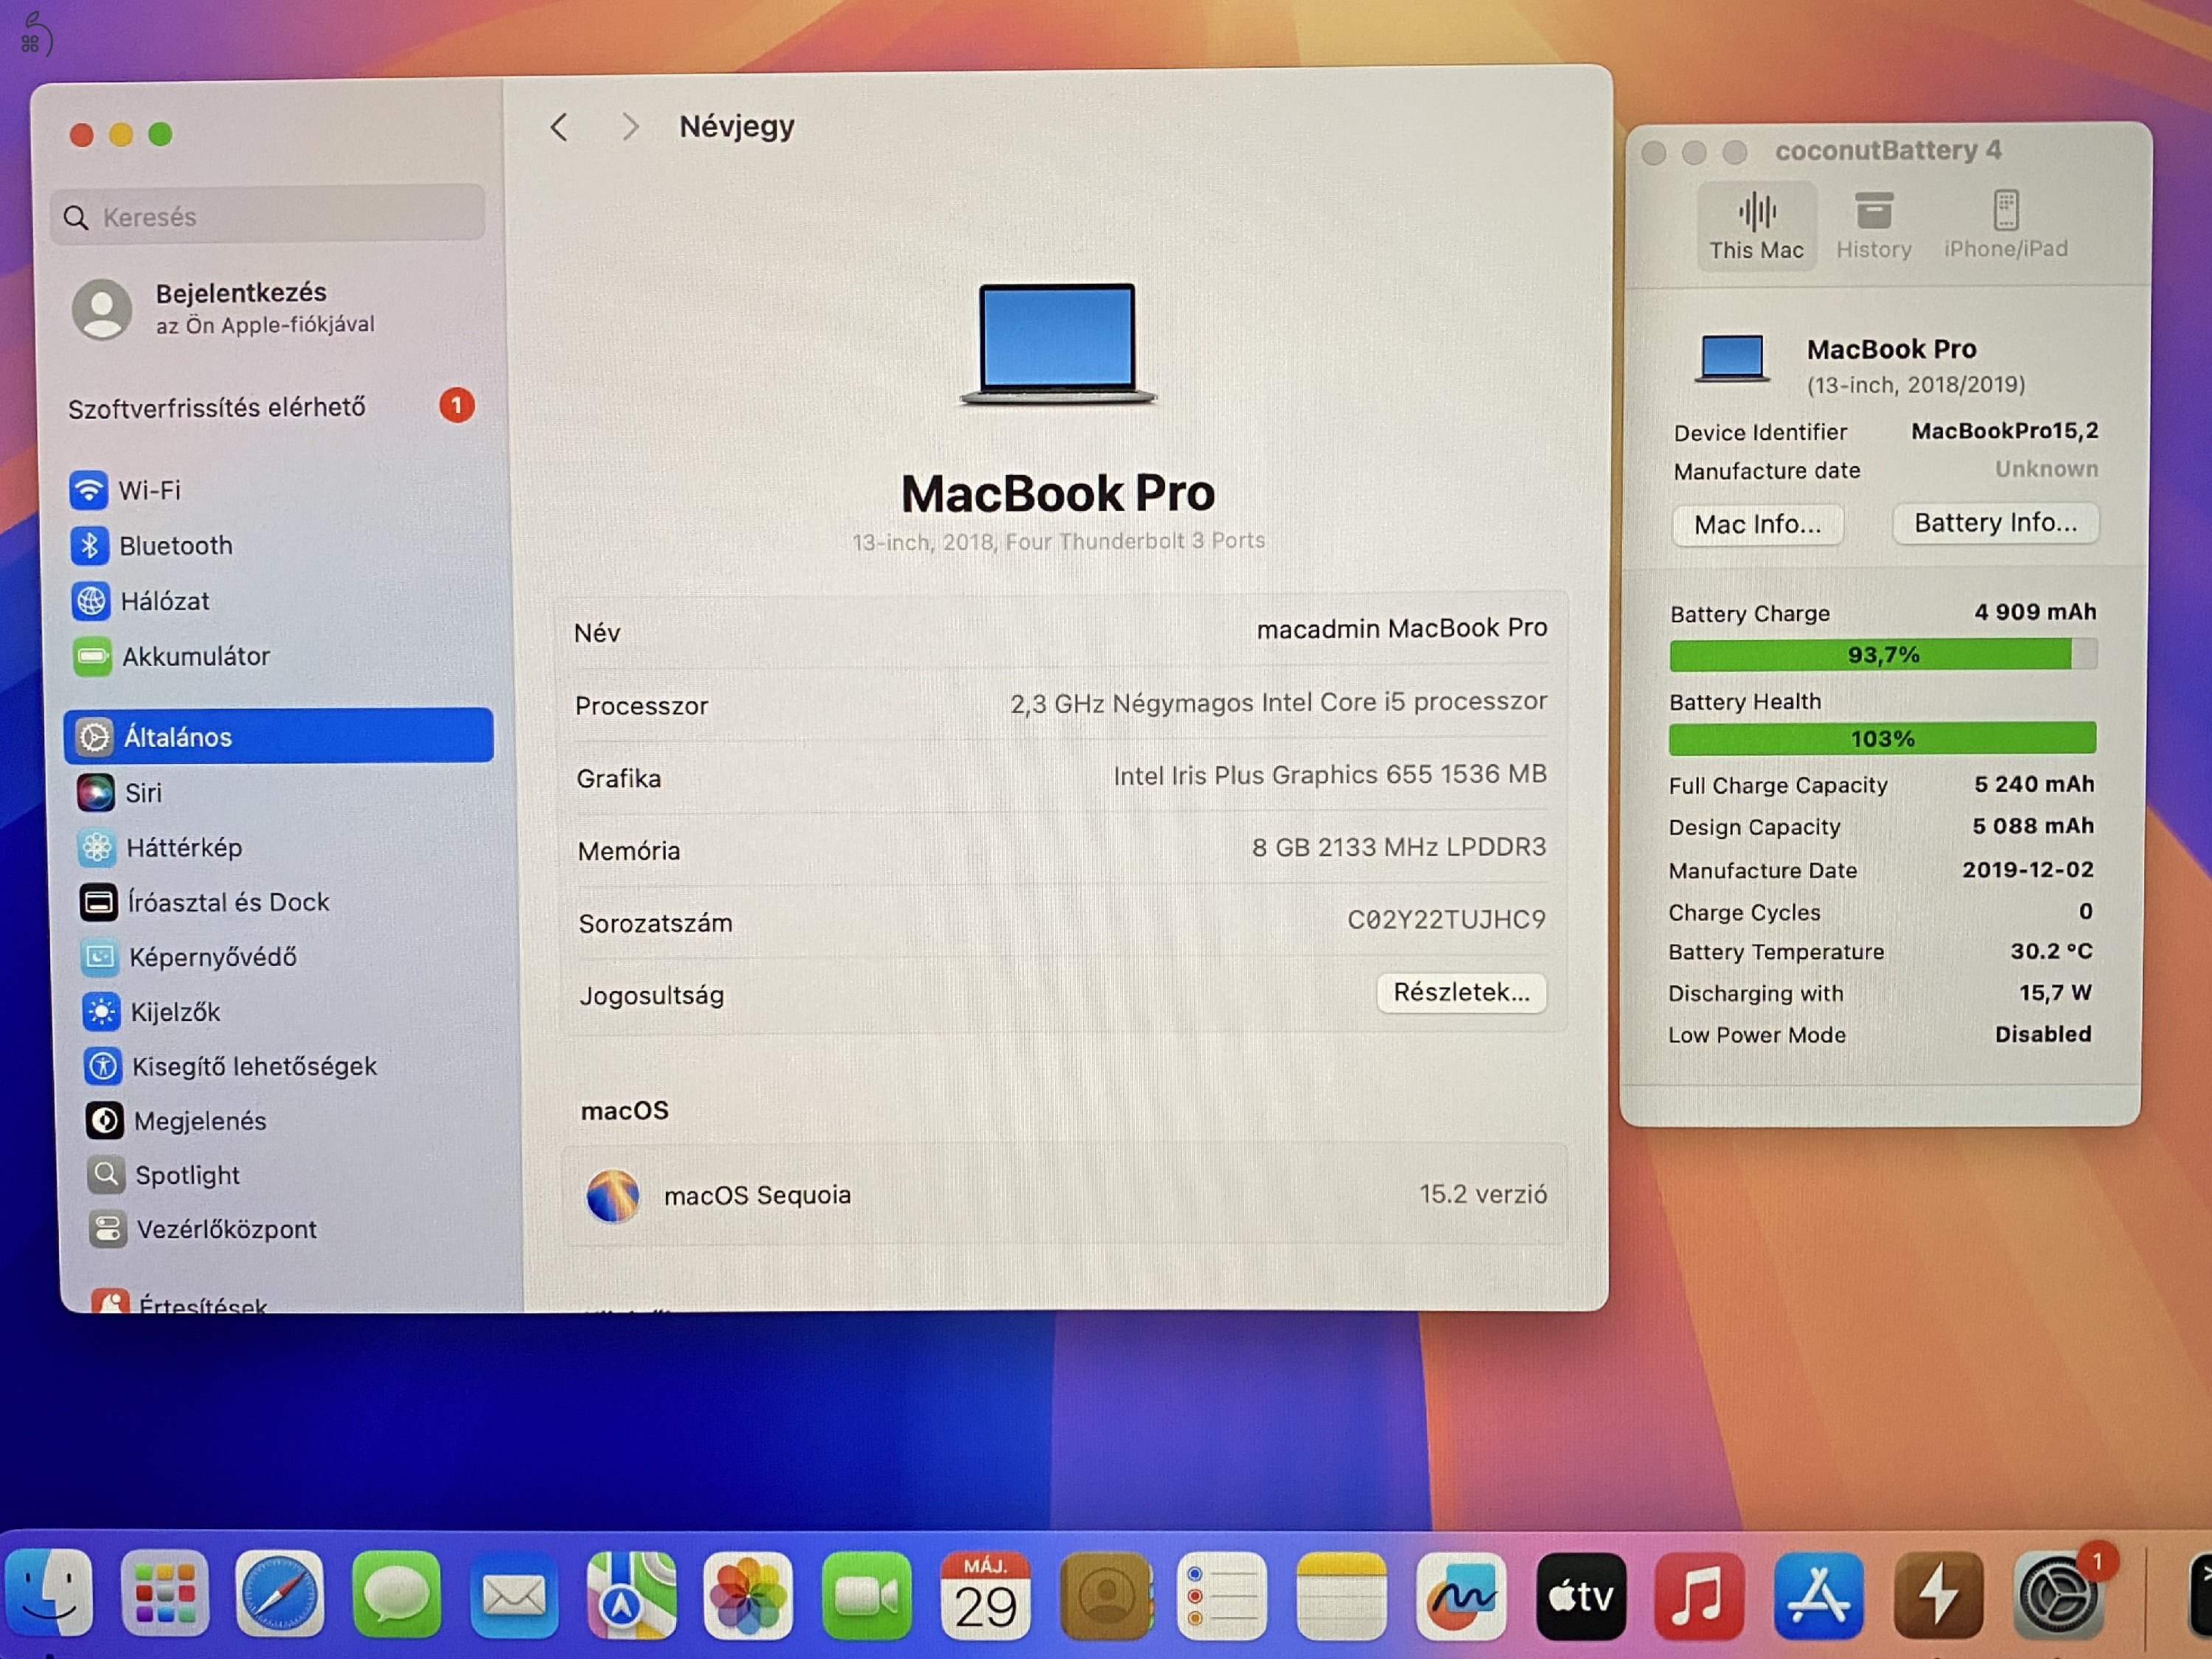This screenshot has height=1659, width=2212.
Task: Switch to iPhone/iPad tab in coconutBattery
Action: pyautogui.click(x=2005, y=226)
